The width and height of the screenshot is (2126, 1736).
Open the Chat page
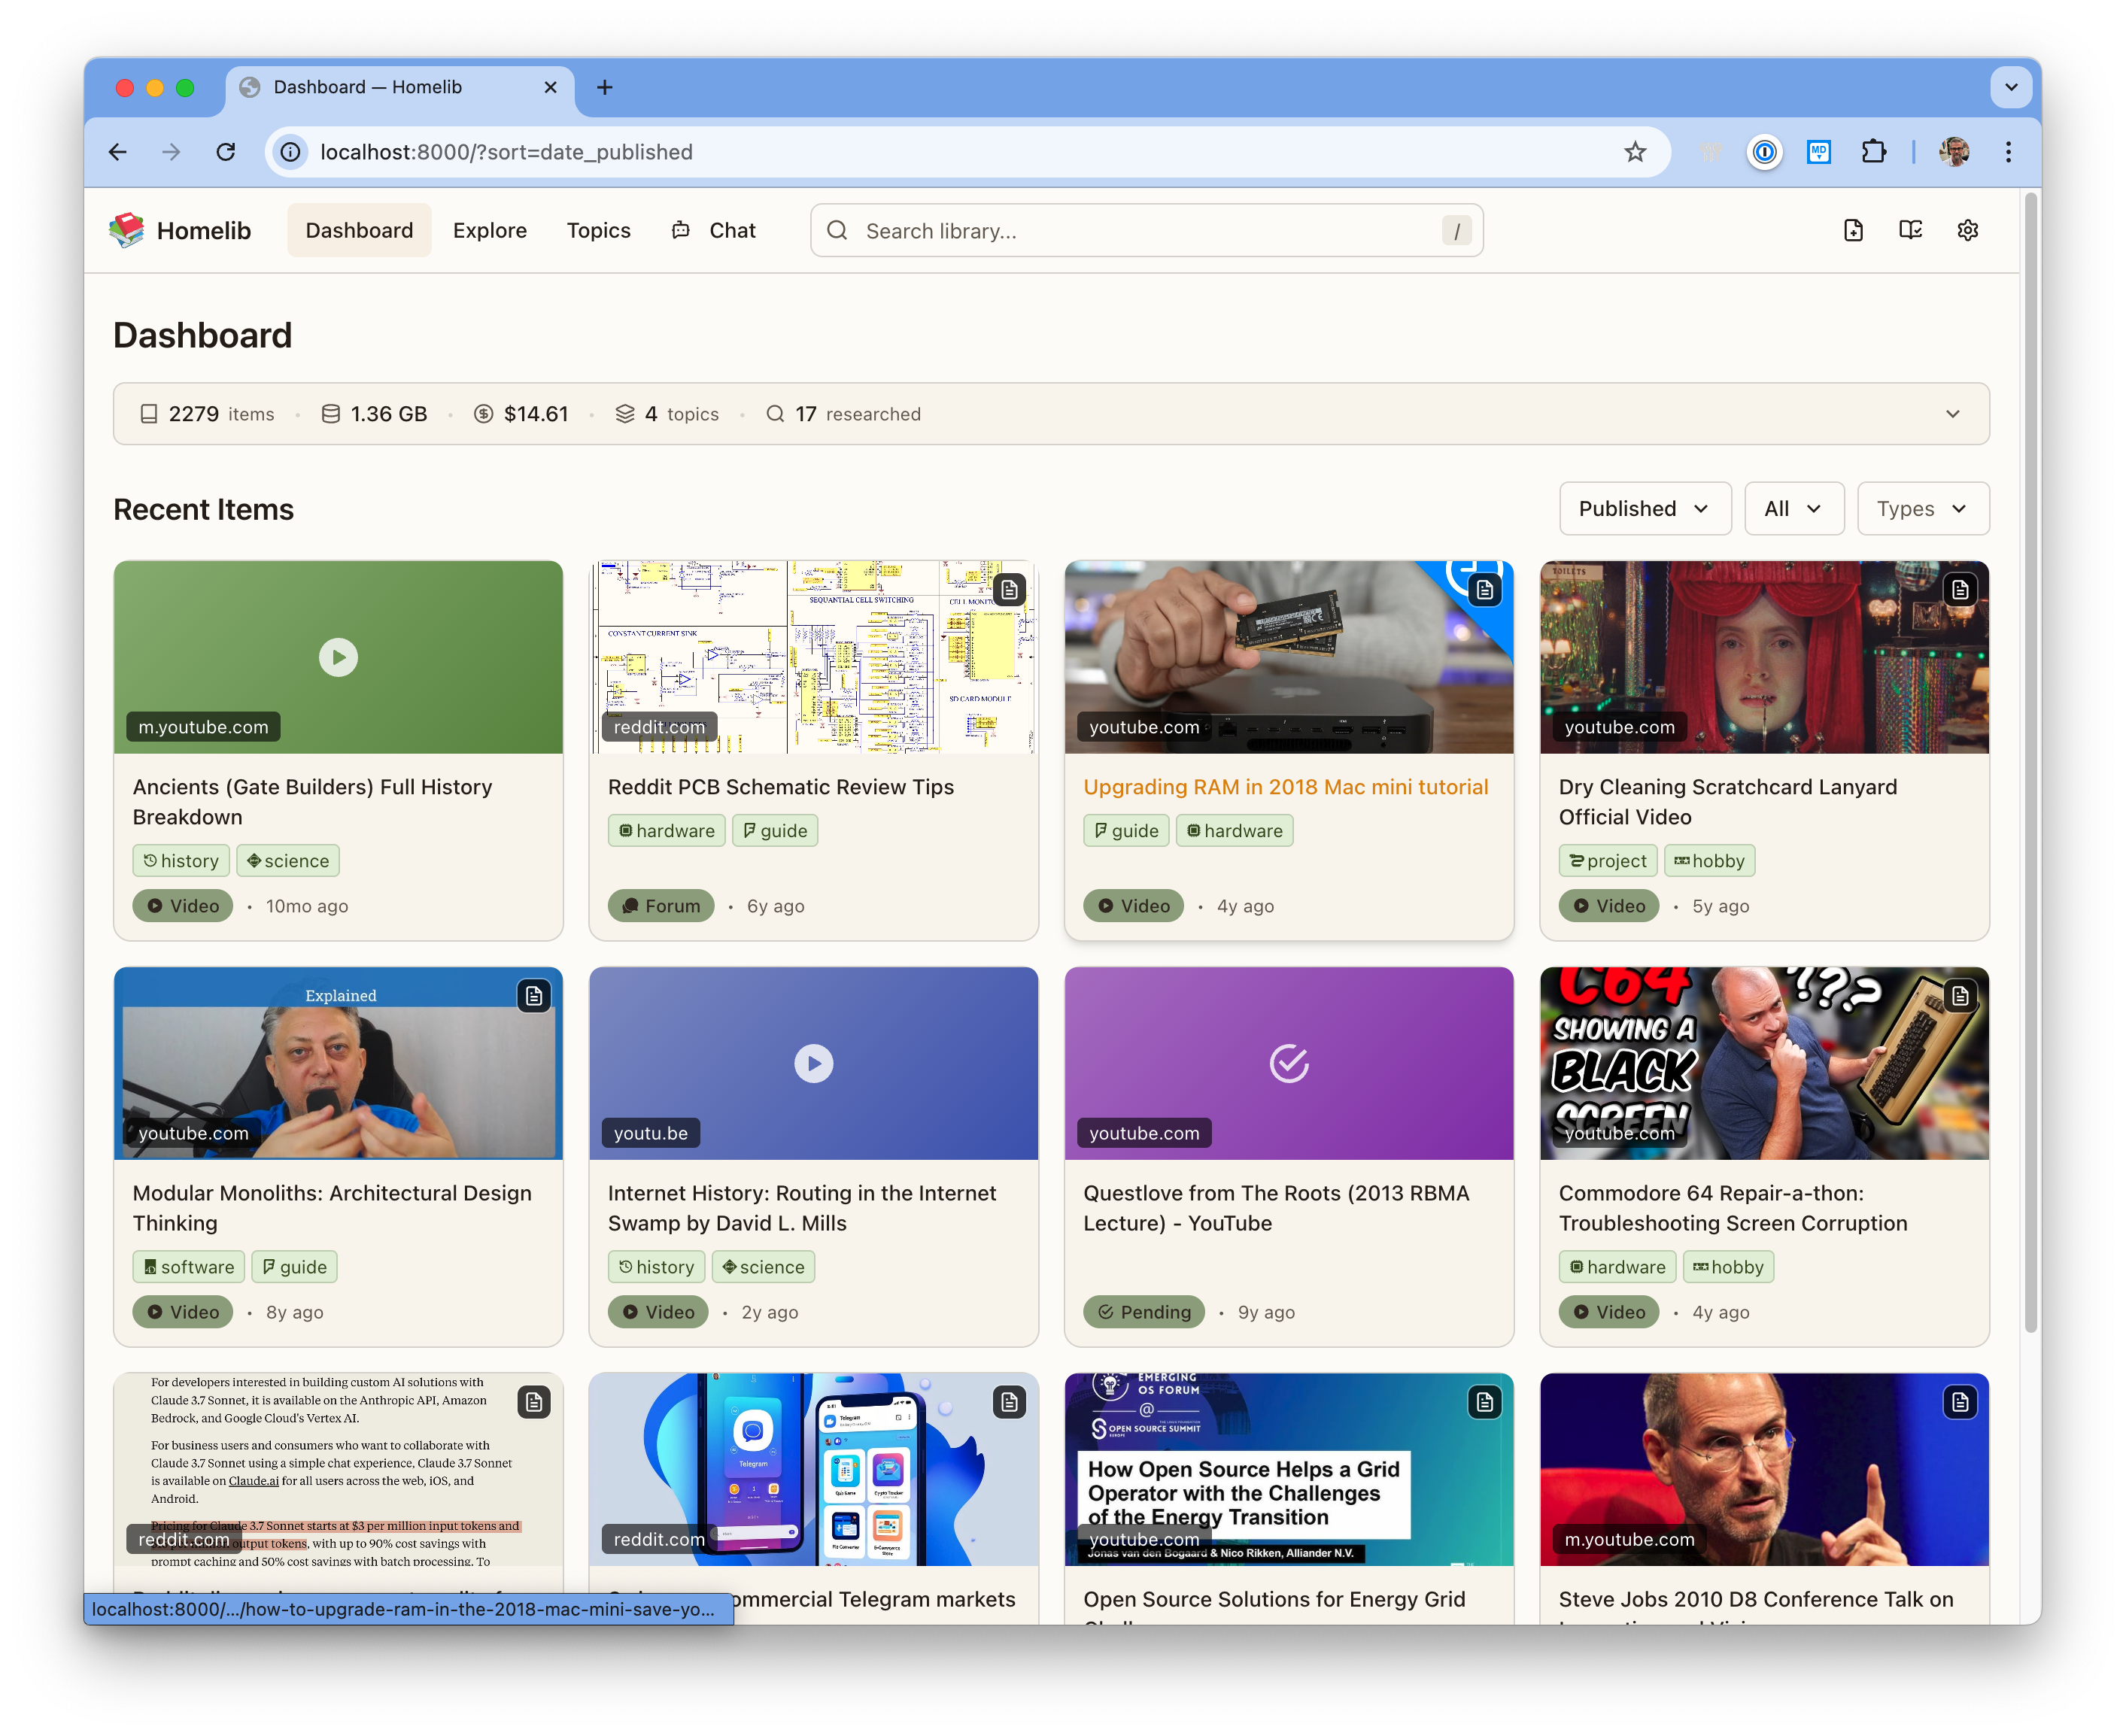714,231
